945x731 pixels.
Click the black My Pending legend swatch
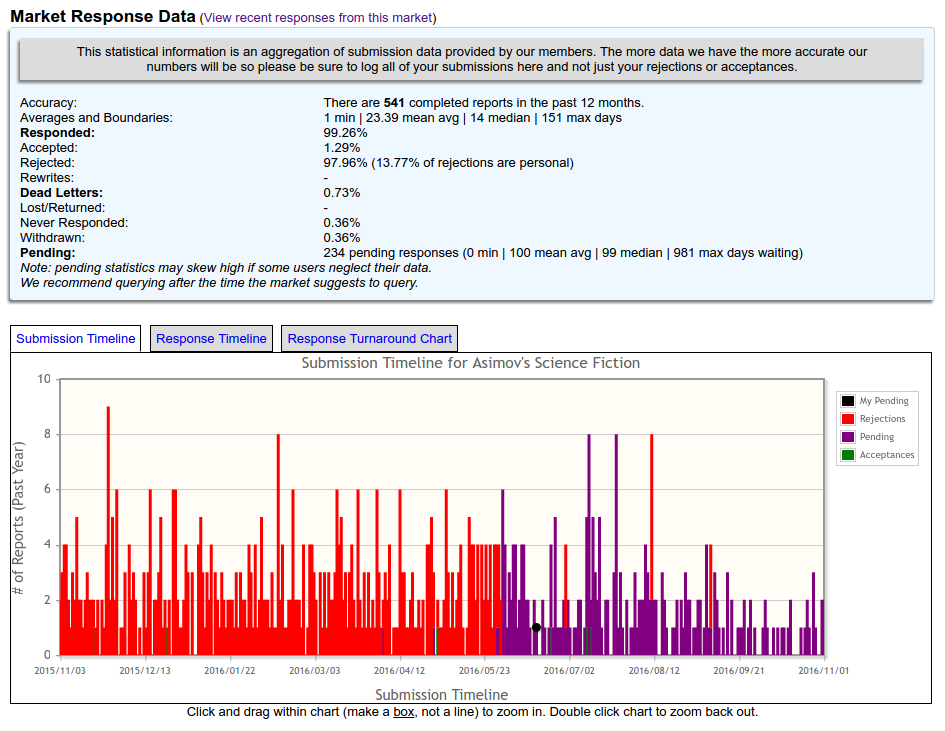[848, 401]
